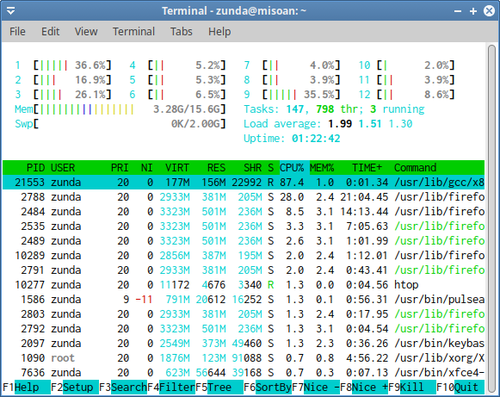This screenshot has height=397, width=500.
Task: Click CPU 3 meter showing 26.1%
Action: [63, 95]
